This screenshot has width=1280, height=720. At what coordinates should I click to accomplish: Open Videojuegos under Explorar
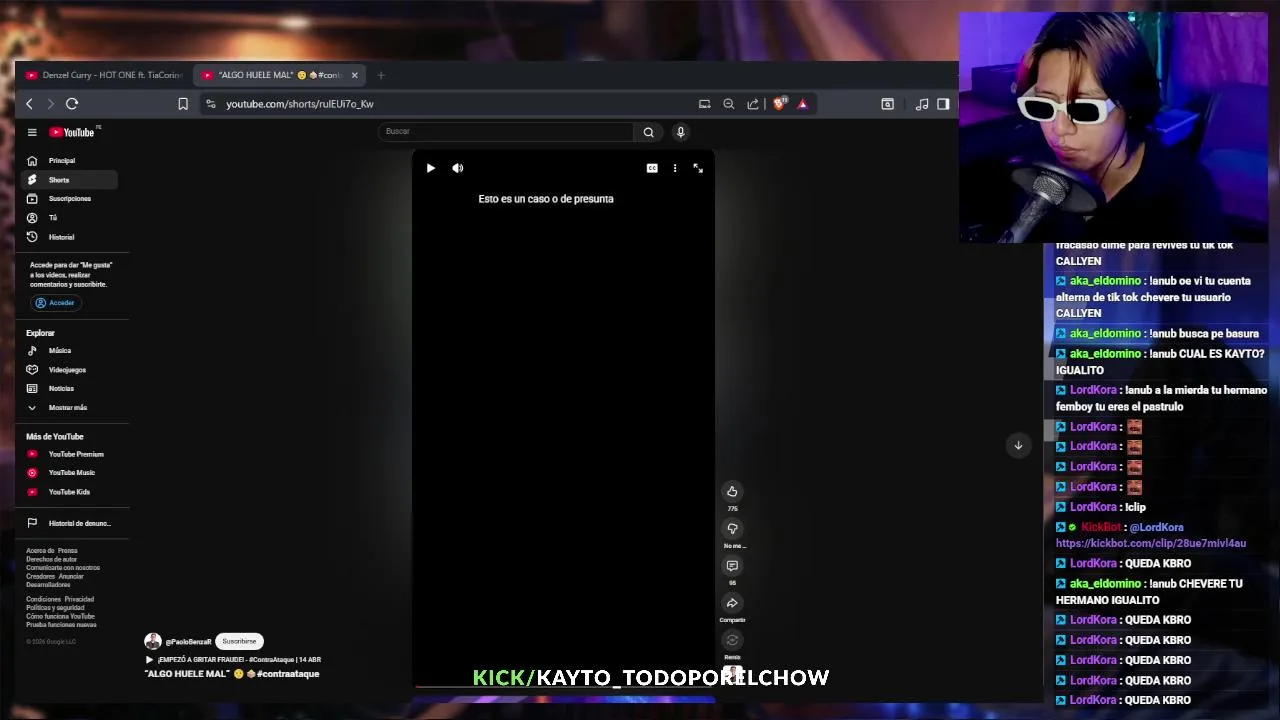click(x=69, y=370)
